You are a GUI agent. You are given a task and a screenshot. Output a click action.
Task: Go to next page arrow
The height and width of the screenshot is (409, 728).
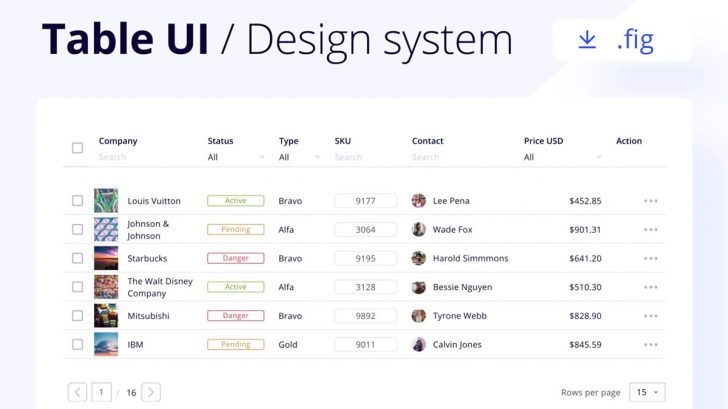(151, 392)
